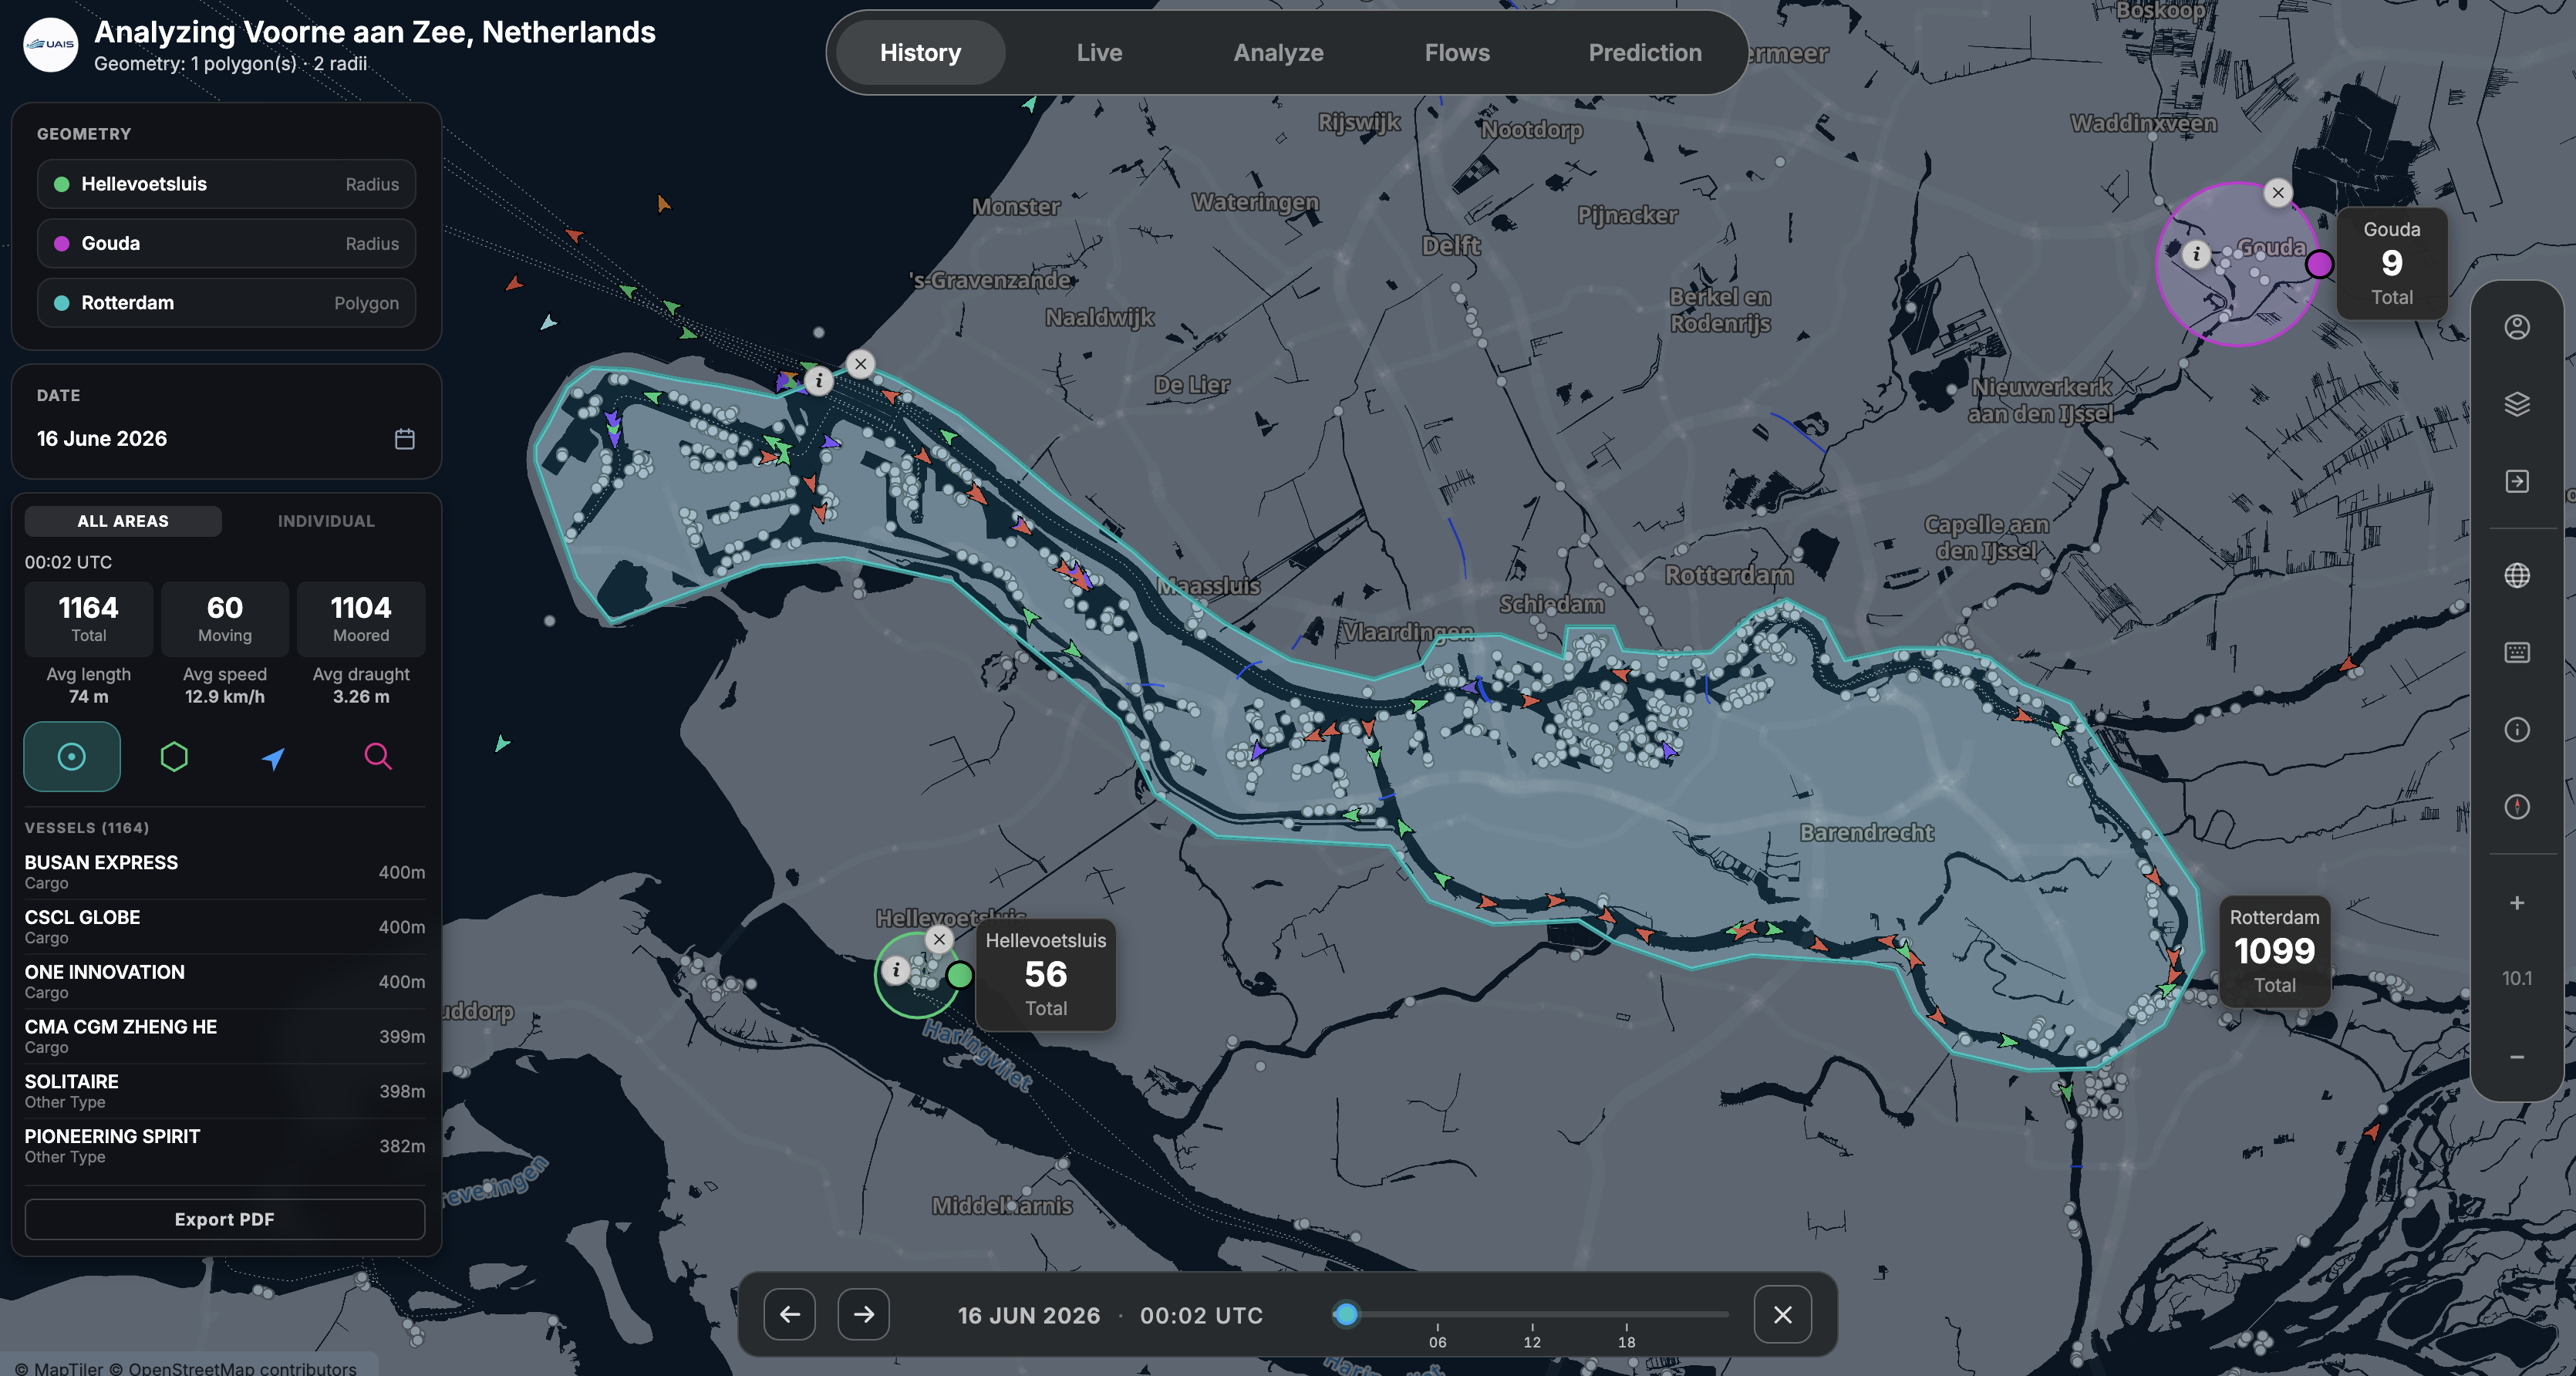Switch to the Live tab
Image resolution: width=2576 pixels, height=1376 pixels.
tap(1099, 53)
